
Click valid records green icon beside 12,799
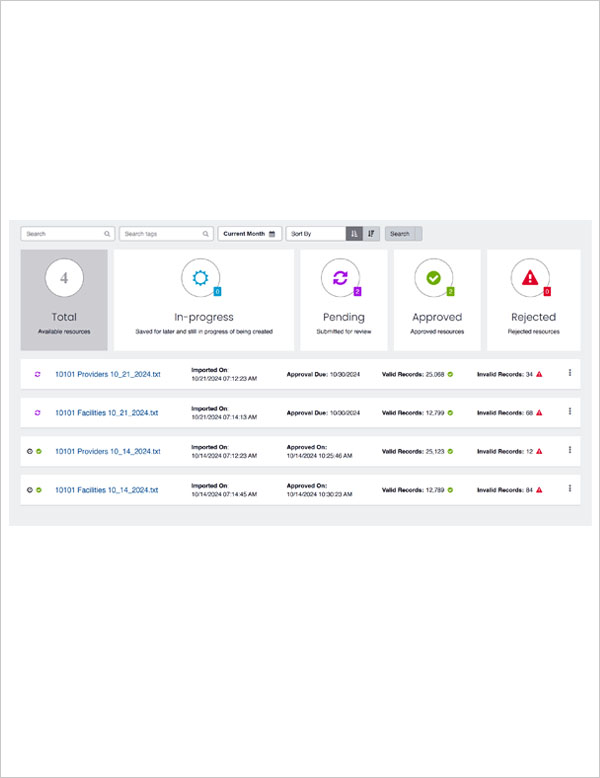[x=450, y=413]
